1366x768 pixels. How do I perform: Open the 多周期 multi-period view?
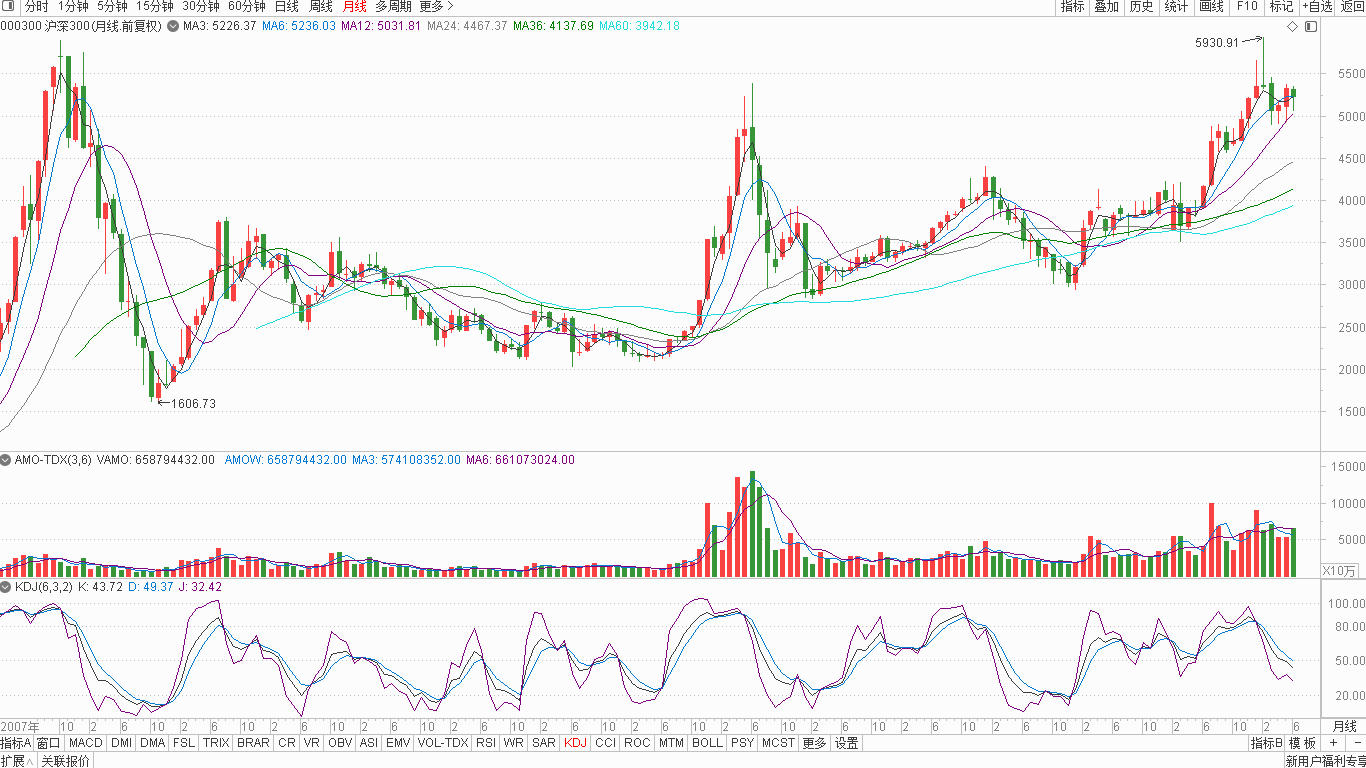pyautogui.click(x=393, y=6)
